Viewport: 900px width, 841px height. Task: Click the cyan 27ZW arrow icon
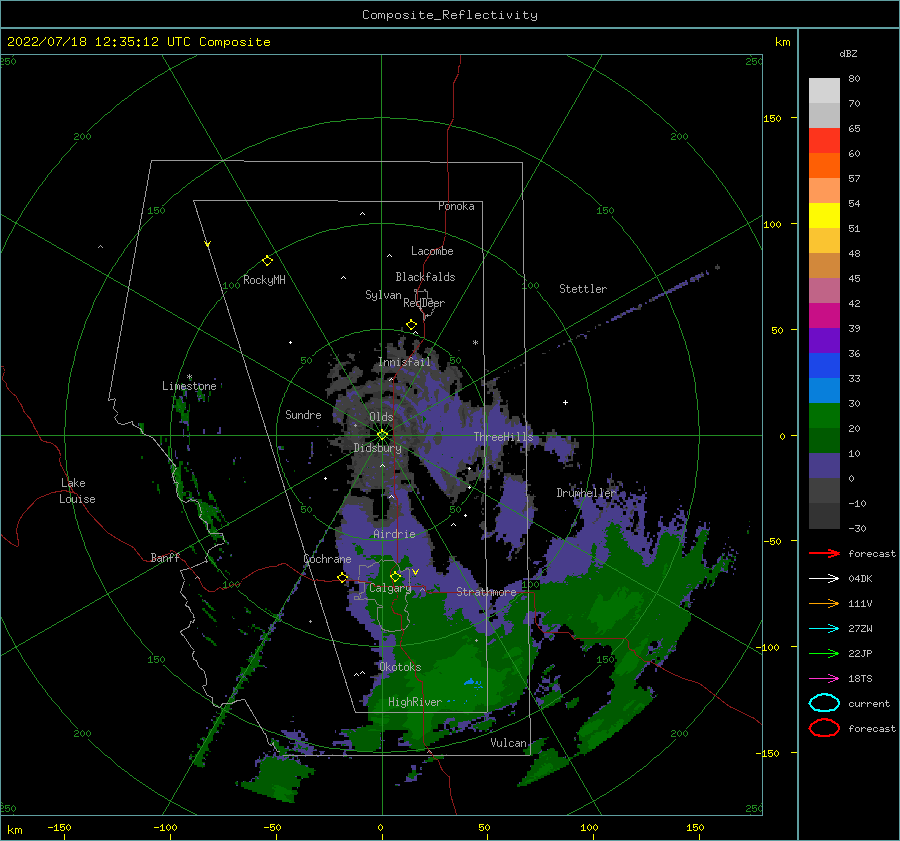click(x=824, y=629)
